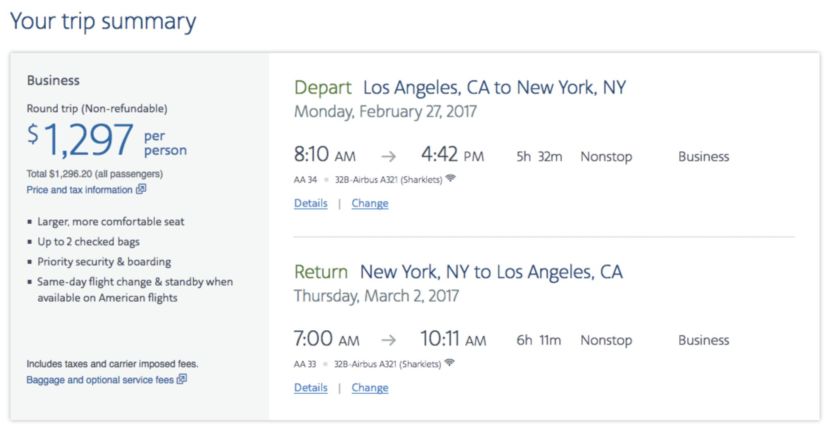830x433 pixels.
Task: Click the popup icon beside Baggage fees link
Action: (x=182, y=380)
